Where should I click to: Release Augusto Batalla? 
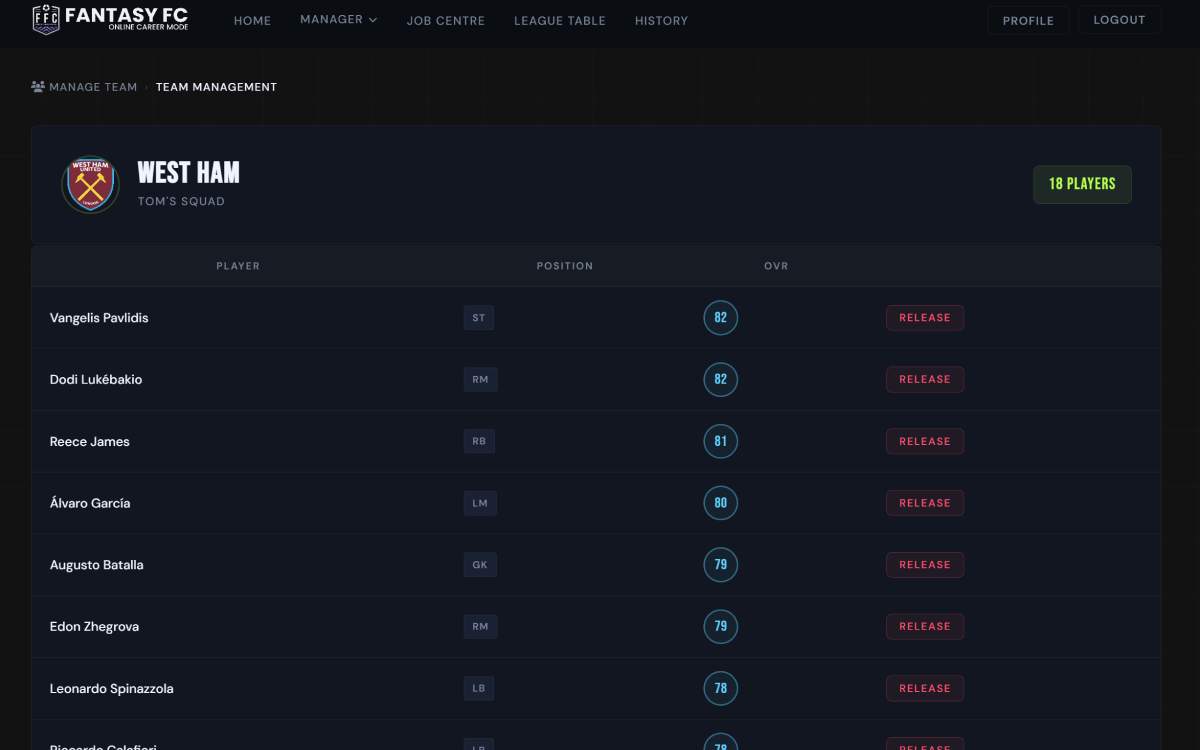tap(925, 565)
